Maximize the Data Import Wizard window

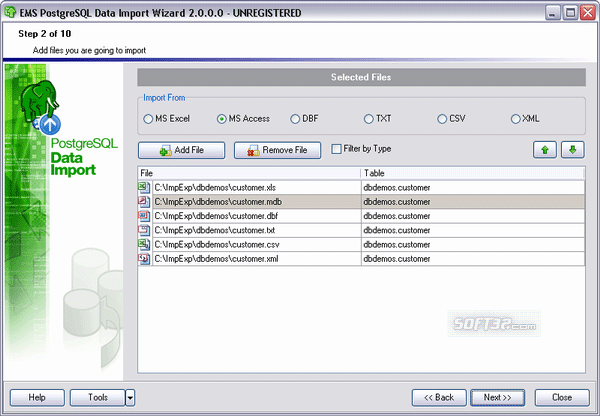pyautogui.click(x=570, y=13)
